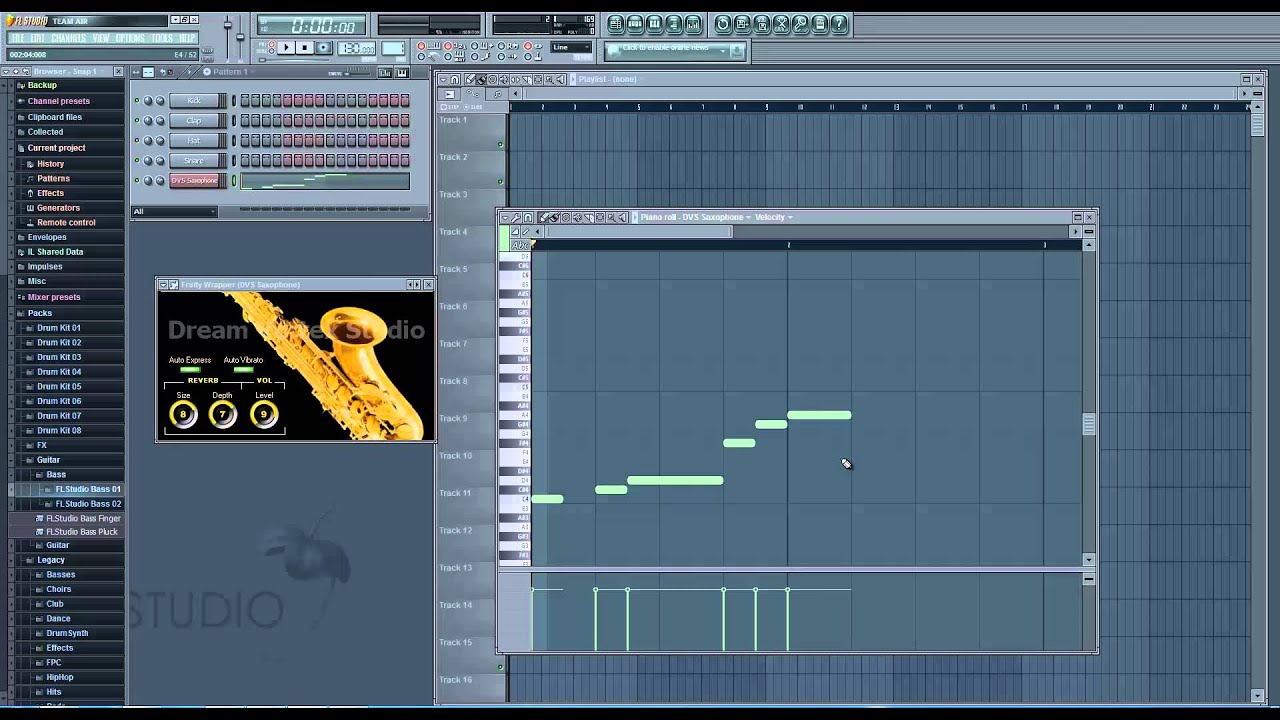This screenshot has width=1280, height=720.
Task: Select the piano roll paint brush tool
Action: (x=555, y=217)
